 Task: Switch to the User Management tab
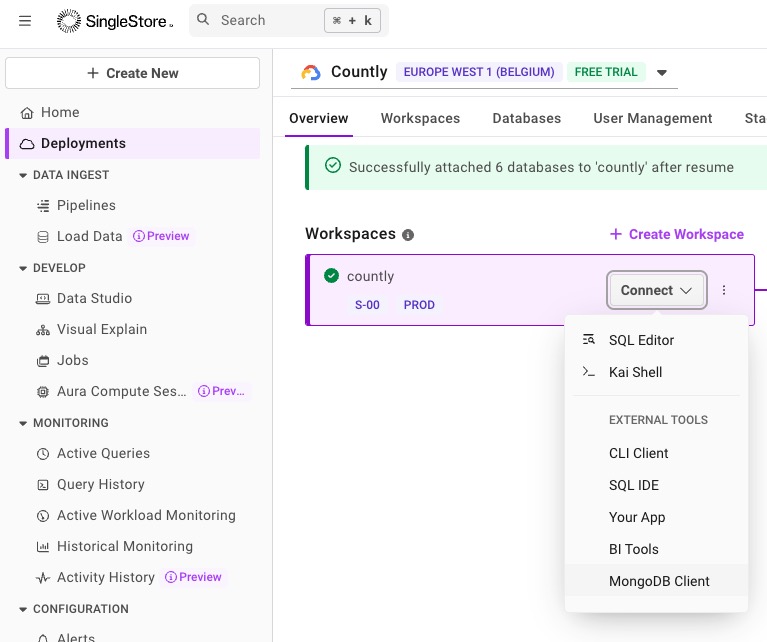point(653,118)
